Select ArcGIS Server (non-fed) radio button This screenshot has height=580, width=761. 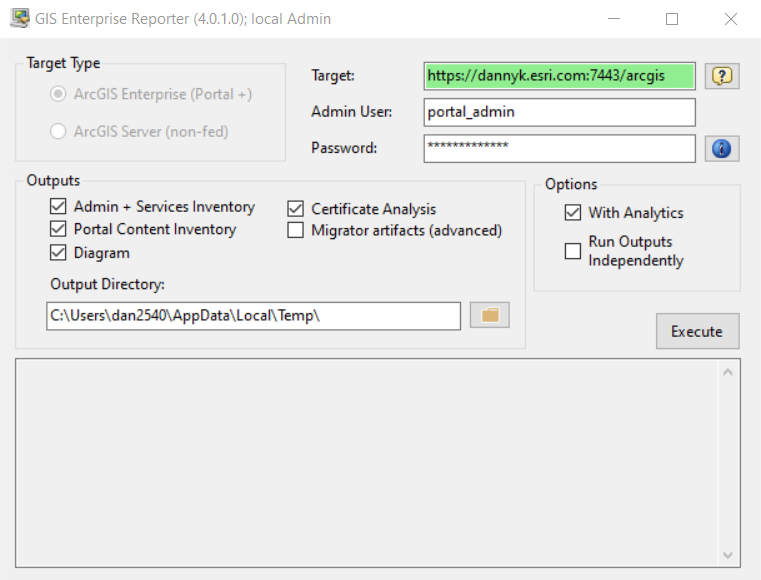(x=58, y=131)
